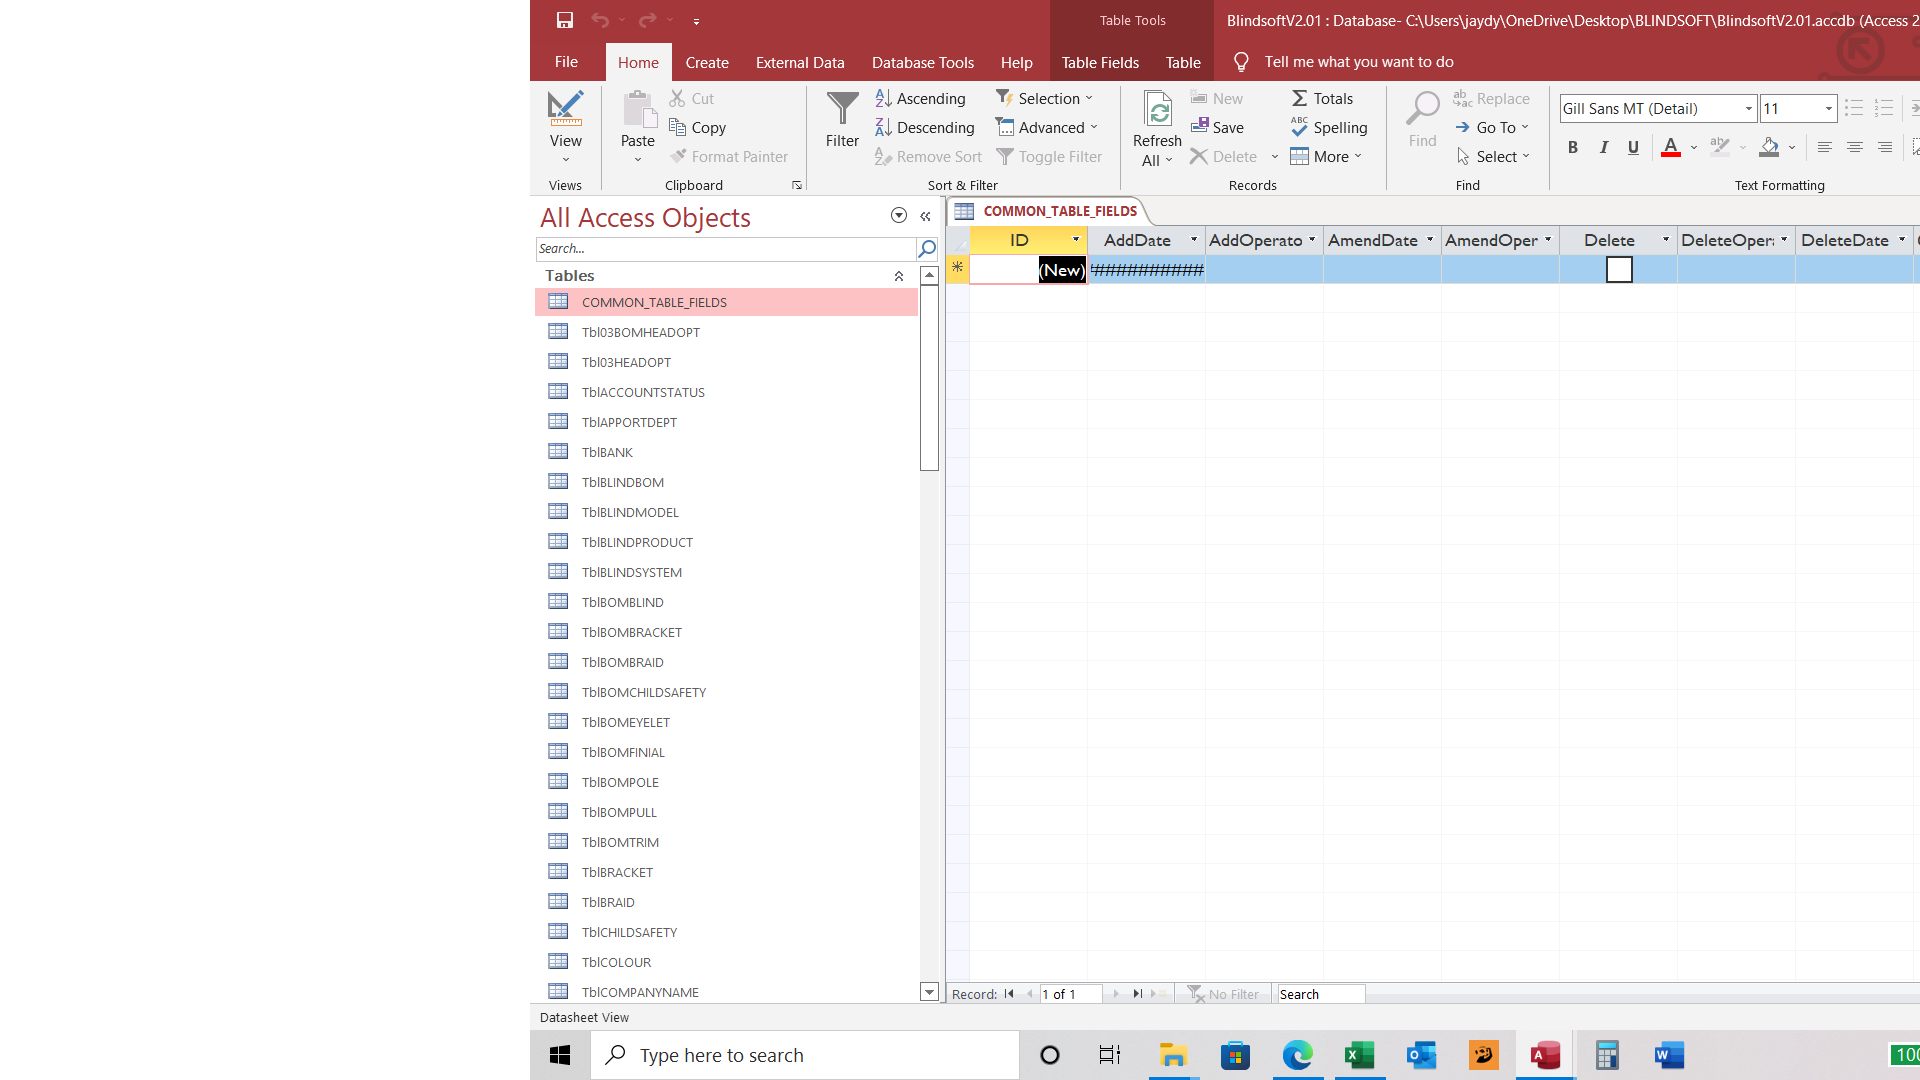Click the Filter funnel icon
Screen dimensions: 1920x1080
click(x=842, y=109)
